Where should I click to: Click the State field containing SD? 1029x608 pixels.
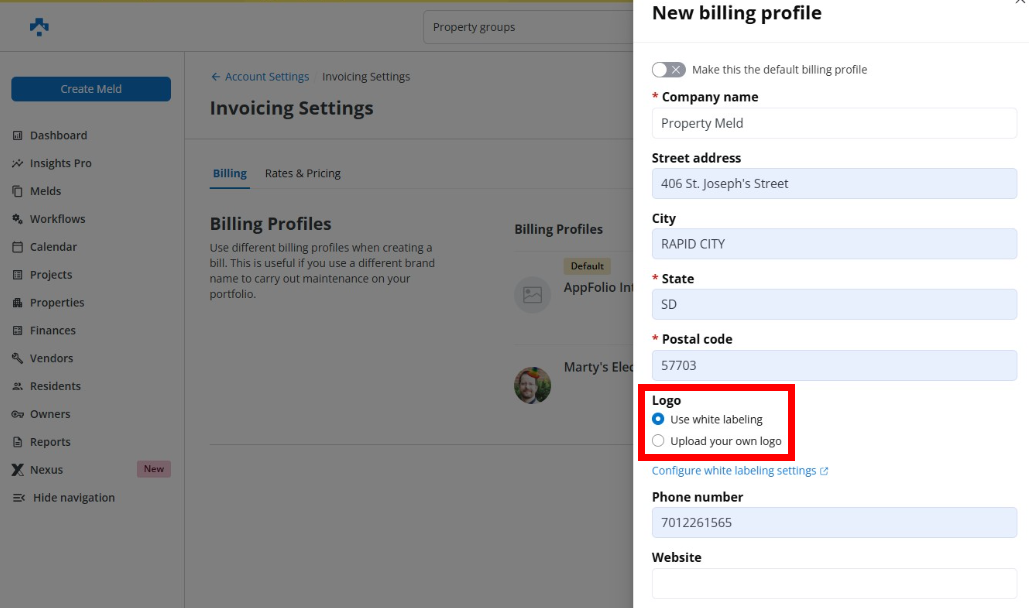pyautogui.click(x=834, y=305)
